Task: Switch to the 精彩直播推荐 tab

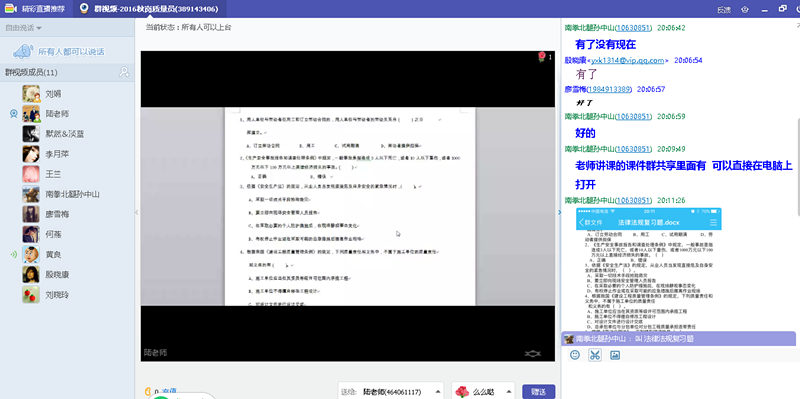Action: pos(36,9)
